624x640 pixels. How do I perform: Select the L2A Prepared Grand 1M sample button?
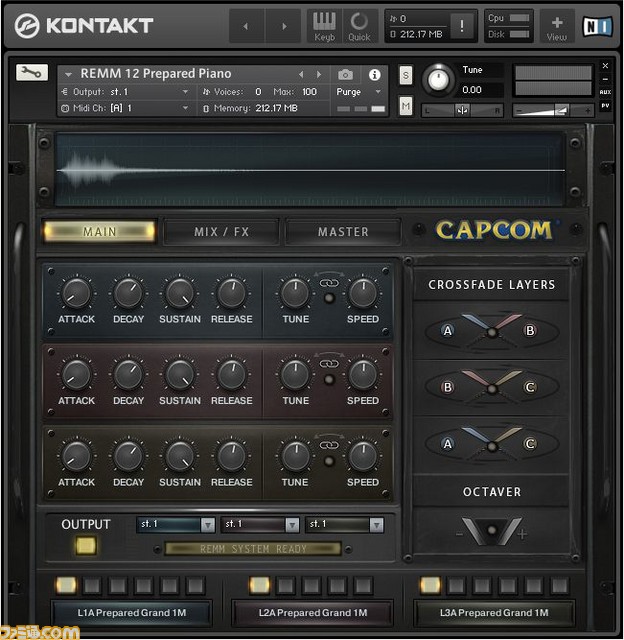[x=313, y=613]
